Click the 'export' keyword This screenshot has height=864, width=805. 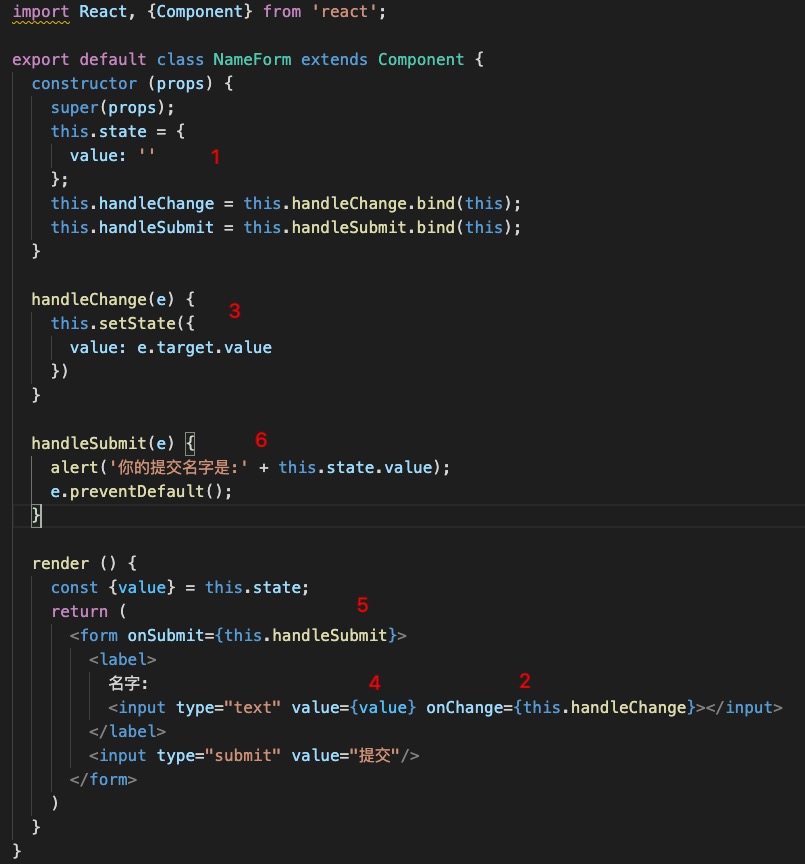click(41, 60)
